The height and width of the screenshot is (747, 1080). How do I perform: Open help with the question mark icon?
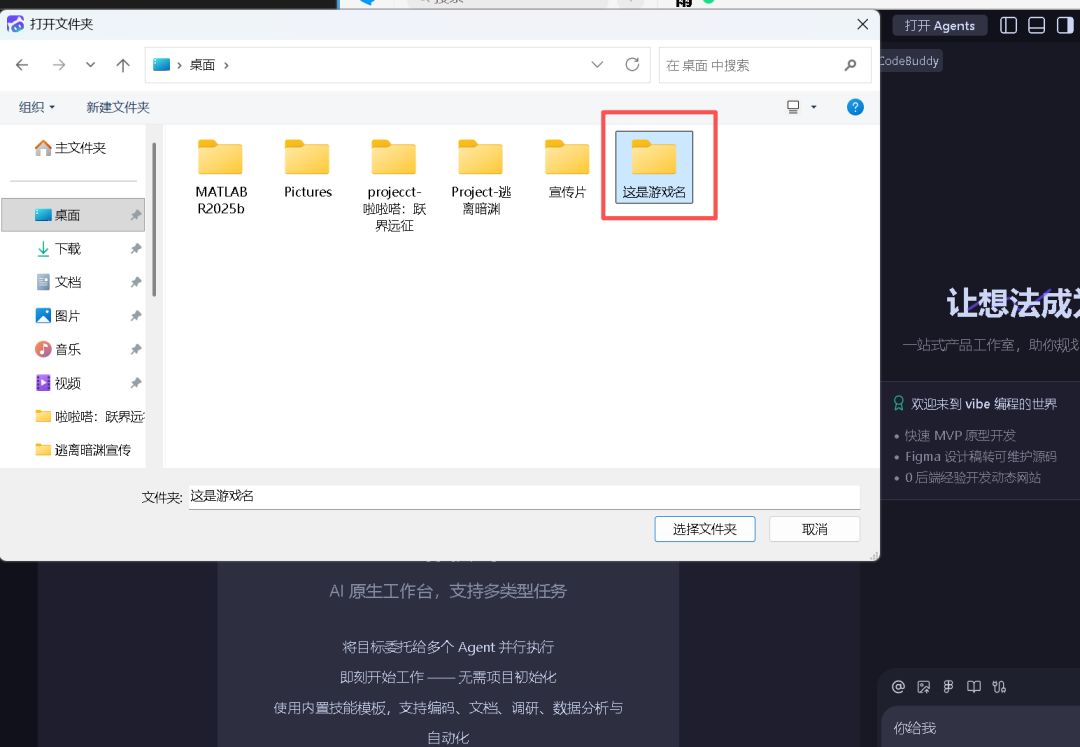coord(855,107)
